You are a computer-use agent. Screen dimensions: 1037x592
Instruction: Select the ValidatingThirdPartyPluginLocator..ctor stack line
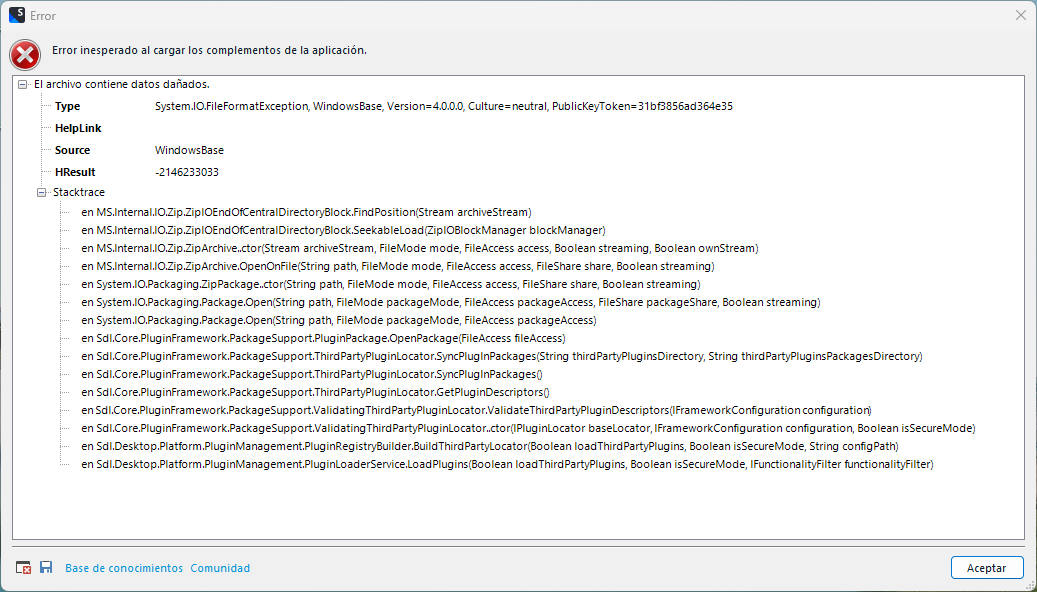pyautogui.click(x=528, y=428)
